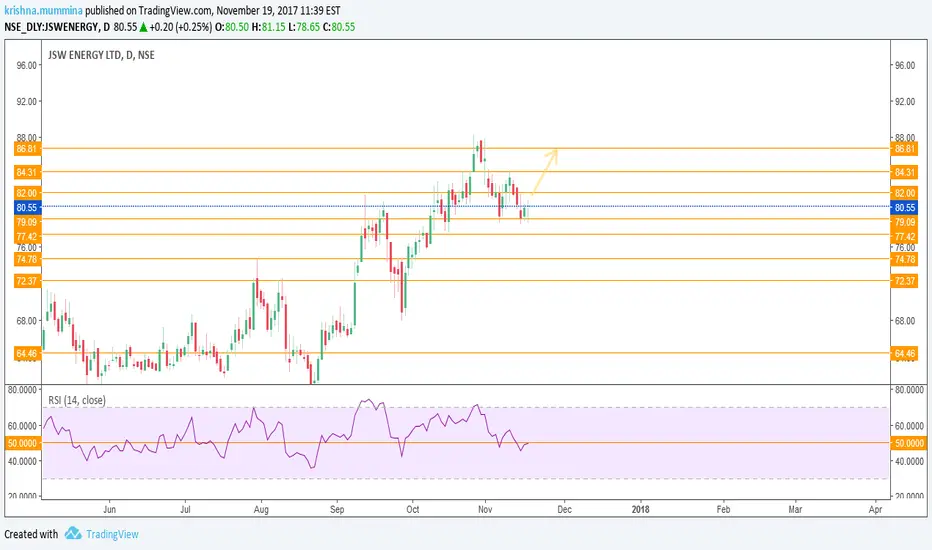This screenshot has height=550, width=932.
Task: Click the Sep label on the time axis
Action: [337, 510]
